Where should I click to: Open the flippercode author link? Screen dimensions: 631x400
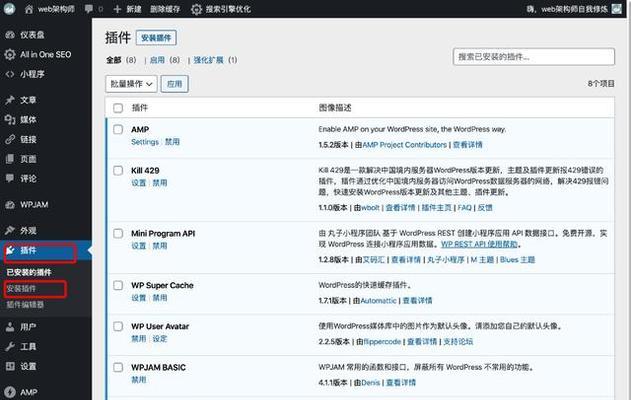tap(382, 342)
